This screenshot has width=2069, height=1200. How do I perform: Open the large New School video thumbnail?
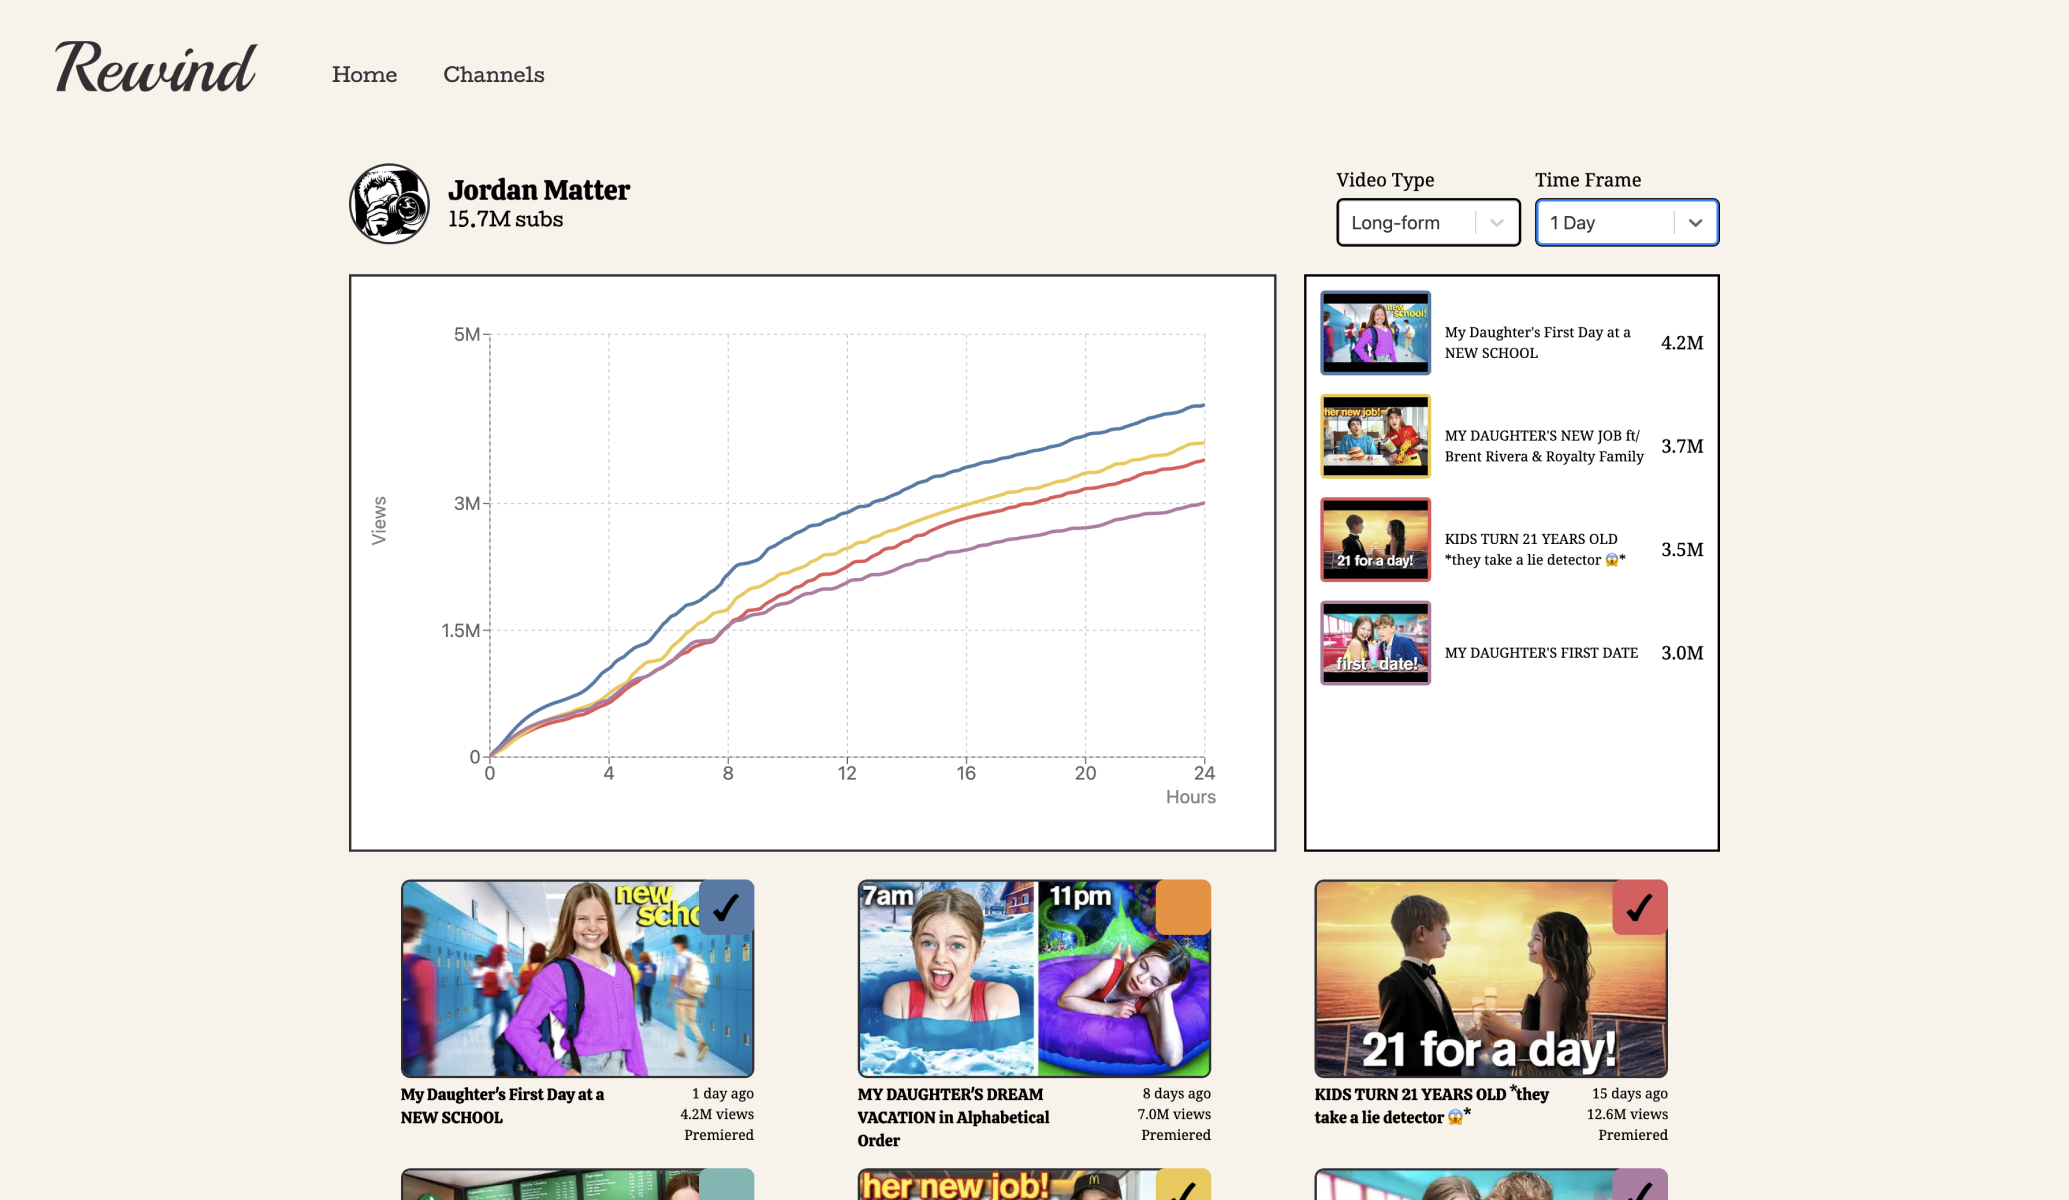coord(577,979)
